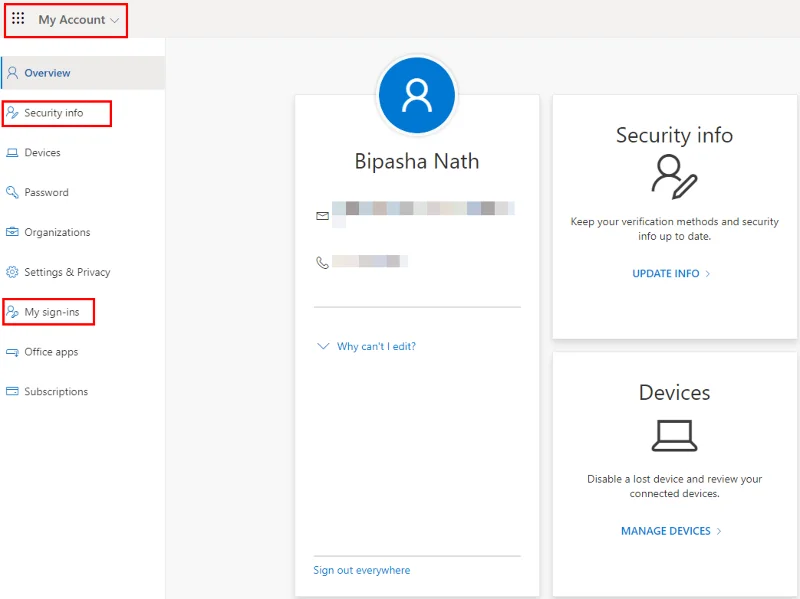
Task: Open Settings & Privacy via its gear icon
Action: 12,271
